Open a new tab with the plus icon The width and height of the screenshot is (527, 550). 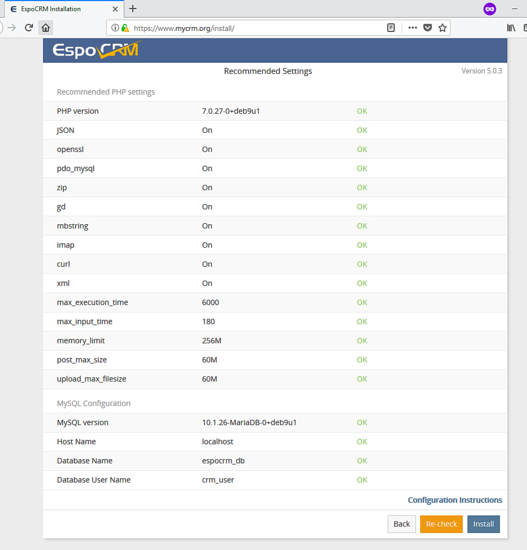(133, 9)
